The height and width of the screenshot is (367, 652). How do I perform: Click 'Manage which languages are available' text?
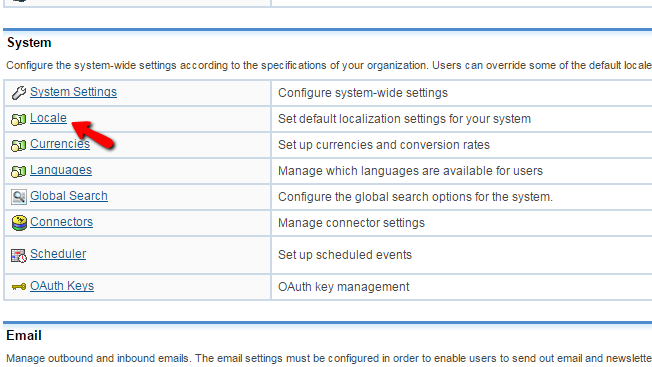click(x=410, y=171)
